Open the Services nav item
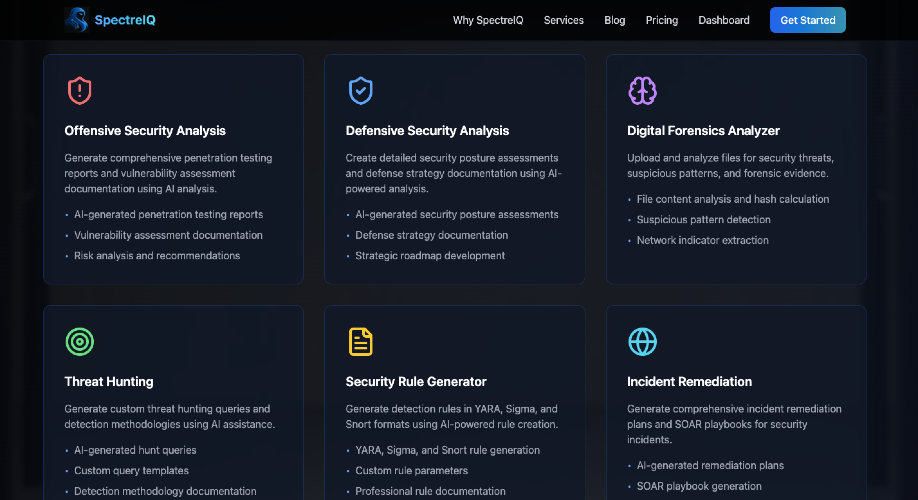 click(x=563, y=20)
